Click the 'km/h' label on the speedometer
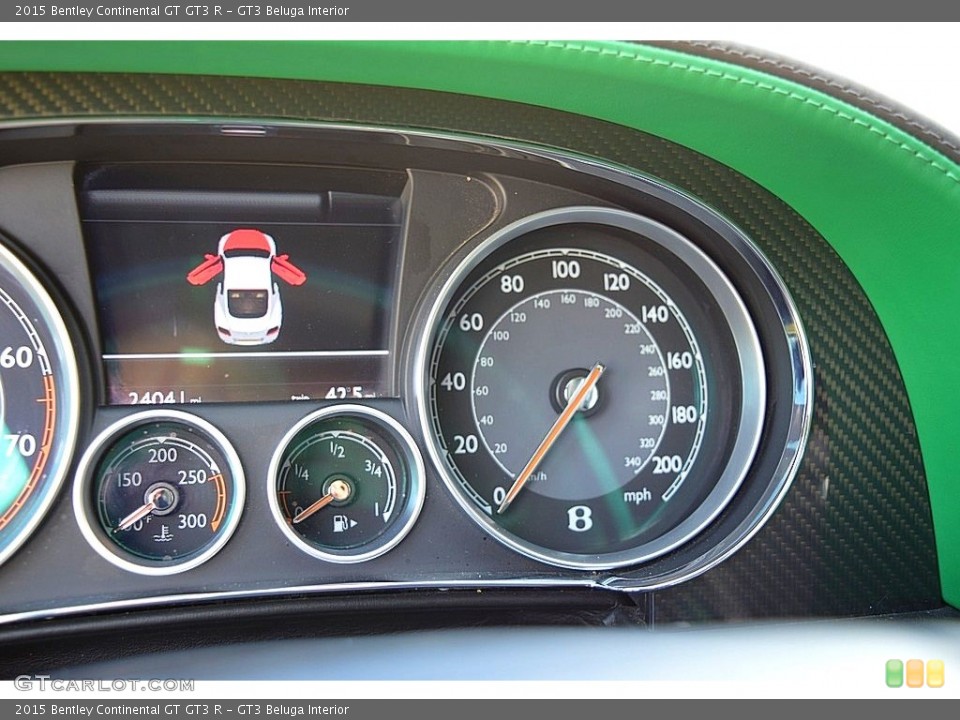This screenshot has height=720, width=960. (x=536, y=476)
